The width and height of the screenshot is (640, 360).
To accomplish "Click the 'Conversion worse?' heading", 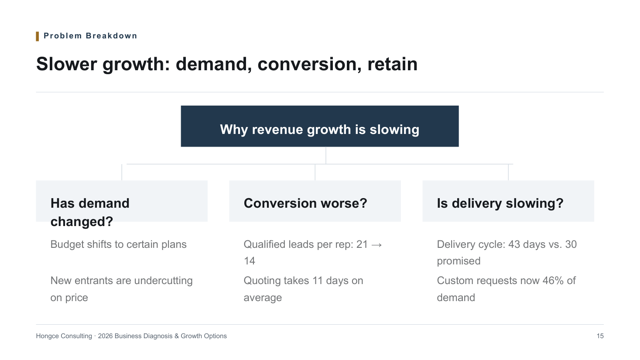I will click(305, 203).
